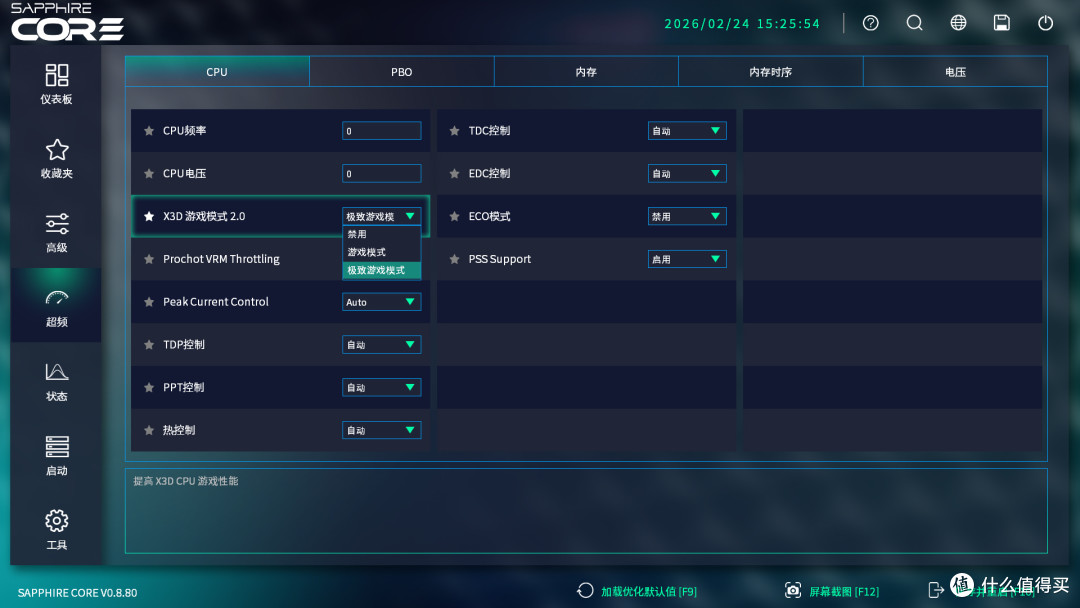The width and height of the screenshot is (1080, 608).
Task: Favorite the 热控制 row star
Action: coord(149,430)
